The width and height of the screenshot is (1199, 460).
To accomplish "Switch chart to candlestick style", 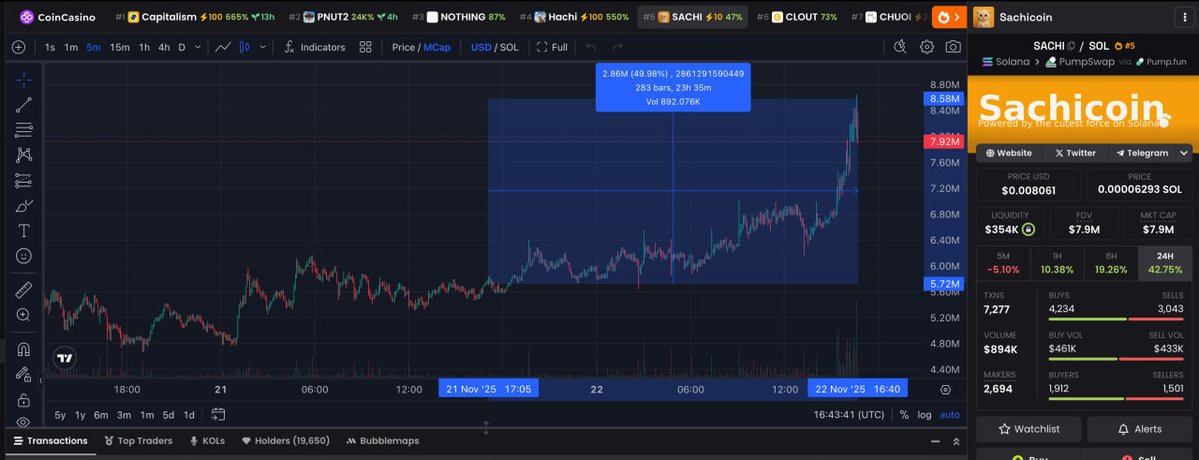I will coord(245,47).
